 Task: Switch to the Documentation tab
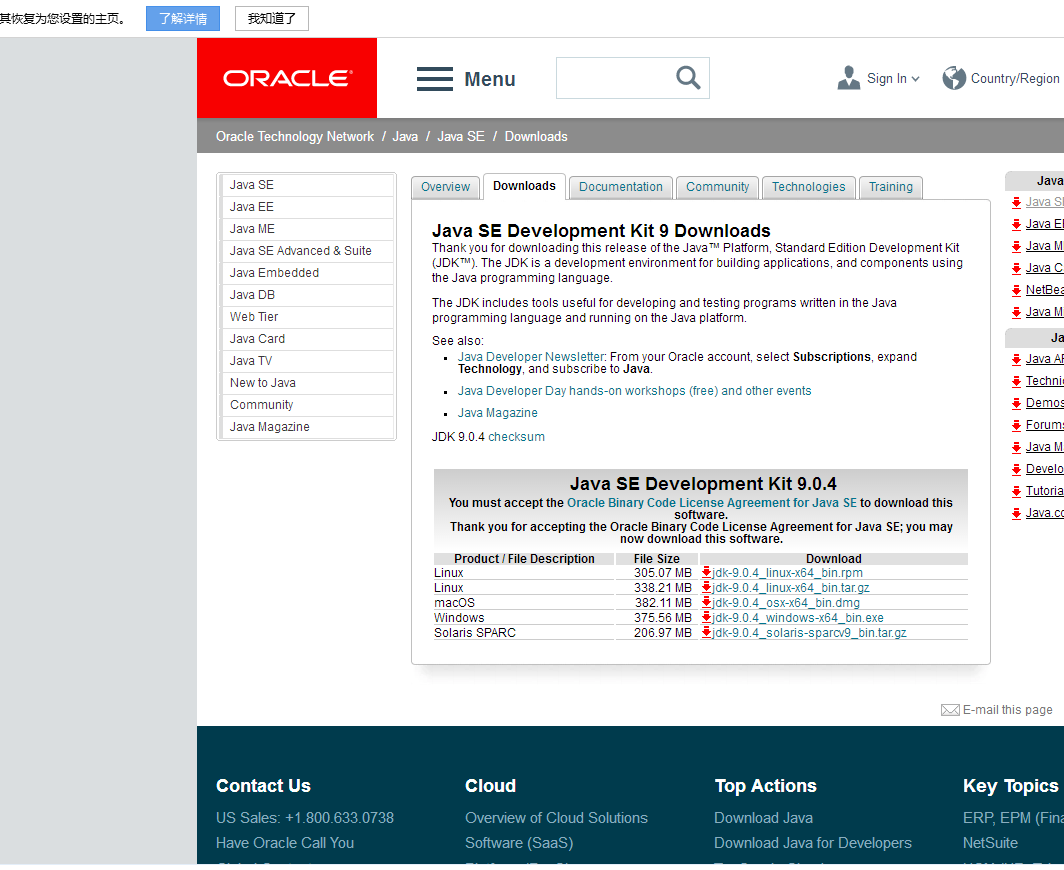point(621,187)
